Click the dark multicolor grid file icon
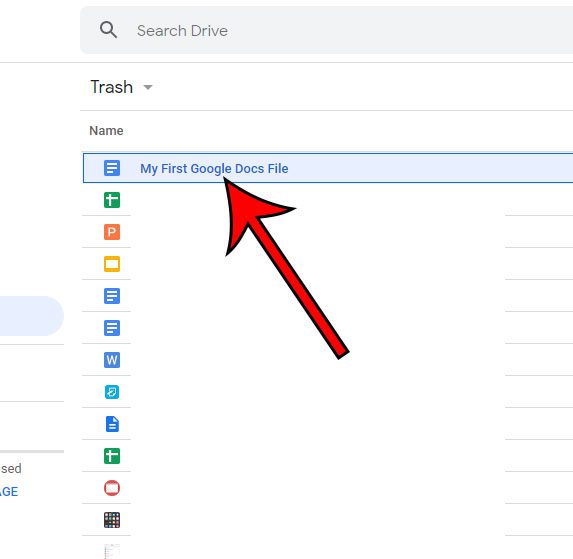Screen dimensions: 573x559 click(112, 520)
